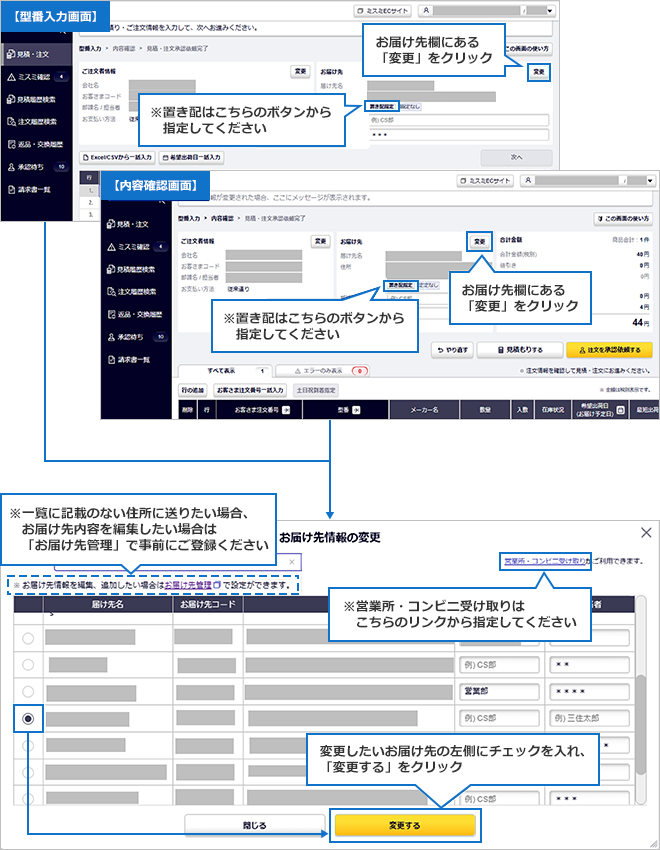Click the やり直す button
The width and height of the screenshot is (660, 850).
click(452, 350)
